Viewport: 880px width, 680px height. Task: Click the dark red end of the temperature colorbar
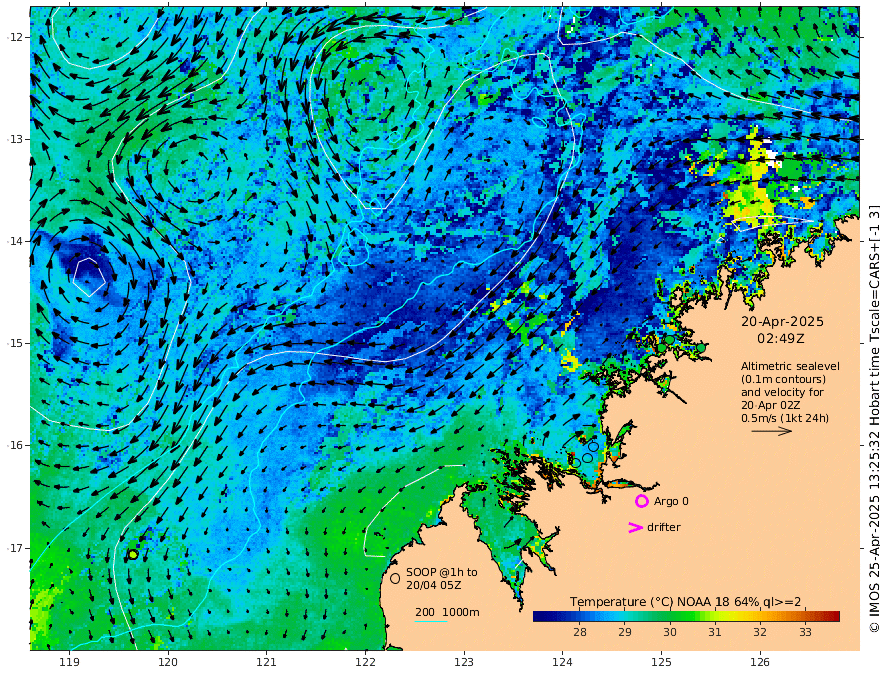coord(833,617)
